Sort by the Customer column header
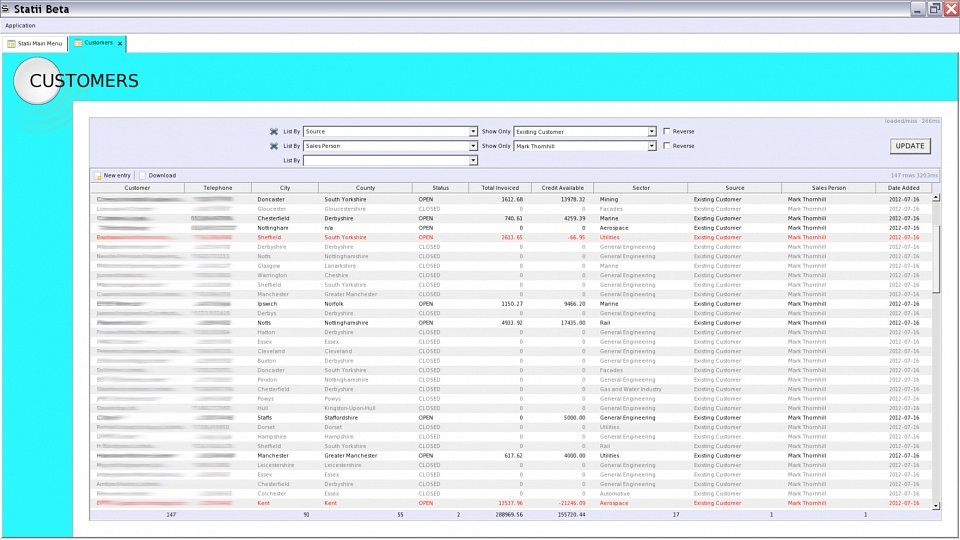Image resolution: width=960 pixels, height=540 pixels. point(137,188)
